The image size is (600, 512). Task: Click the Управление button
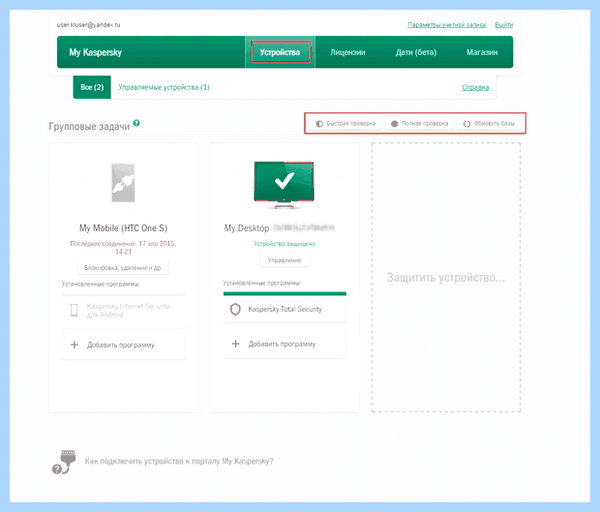pos(284,260)
